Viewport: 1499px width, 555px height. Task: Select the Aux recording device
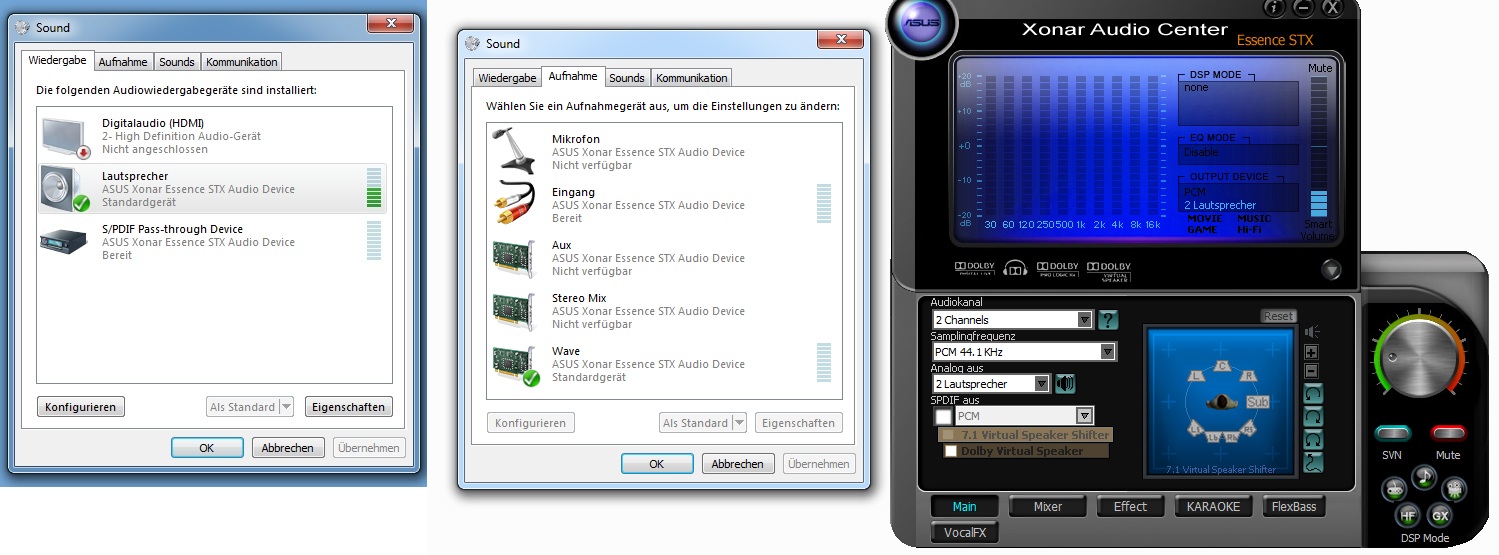click(x=665, y=257)
